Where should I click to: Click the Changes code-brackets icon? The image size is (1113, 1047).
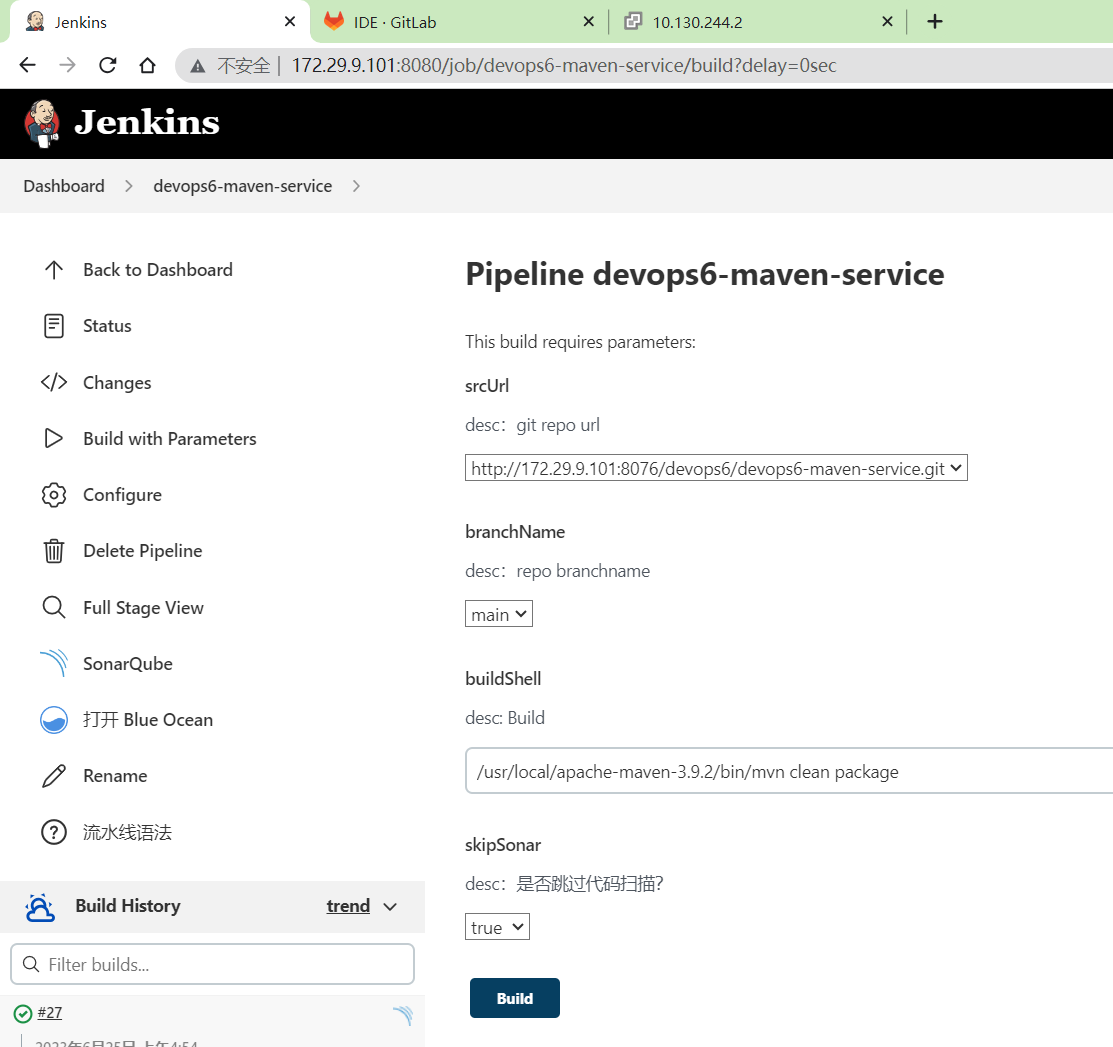tap(54, 382)
